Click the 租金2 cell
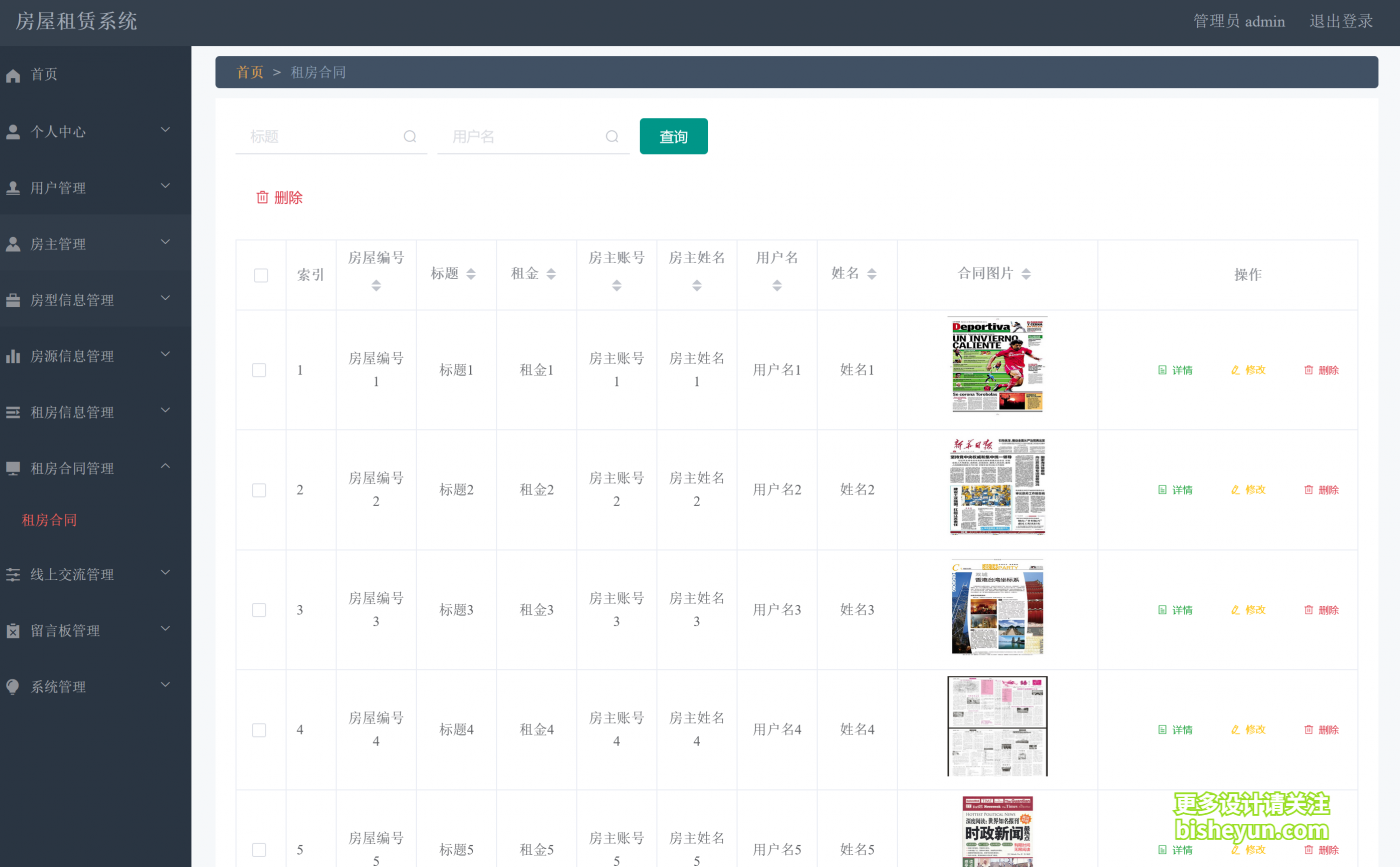The height and width of the screenshot is (867, 1400). point(537,490)
